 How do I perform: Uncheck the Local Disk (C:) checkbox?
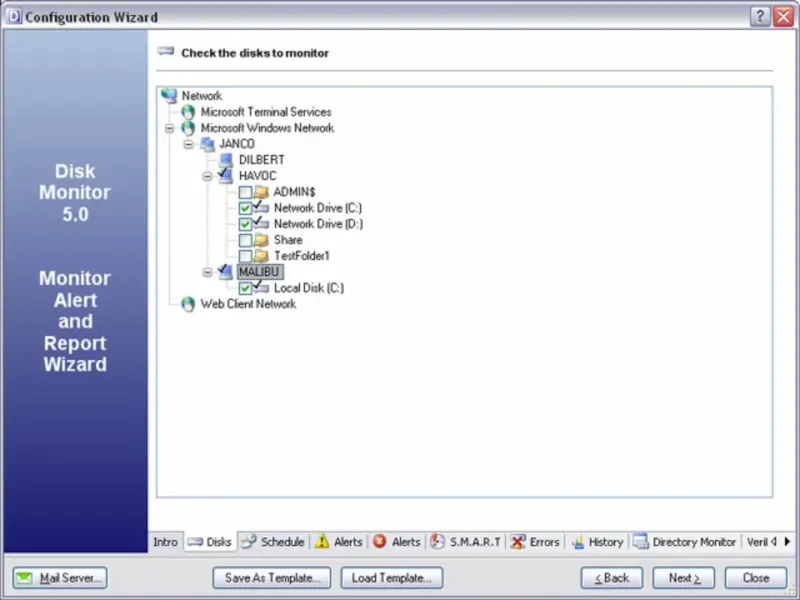245,288
